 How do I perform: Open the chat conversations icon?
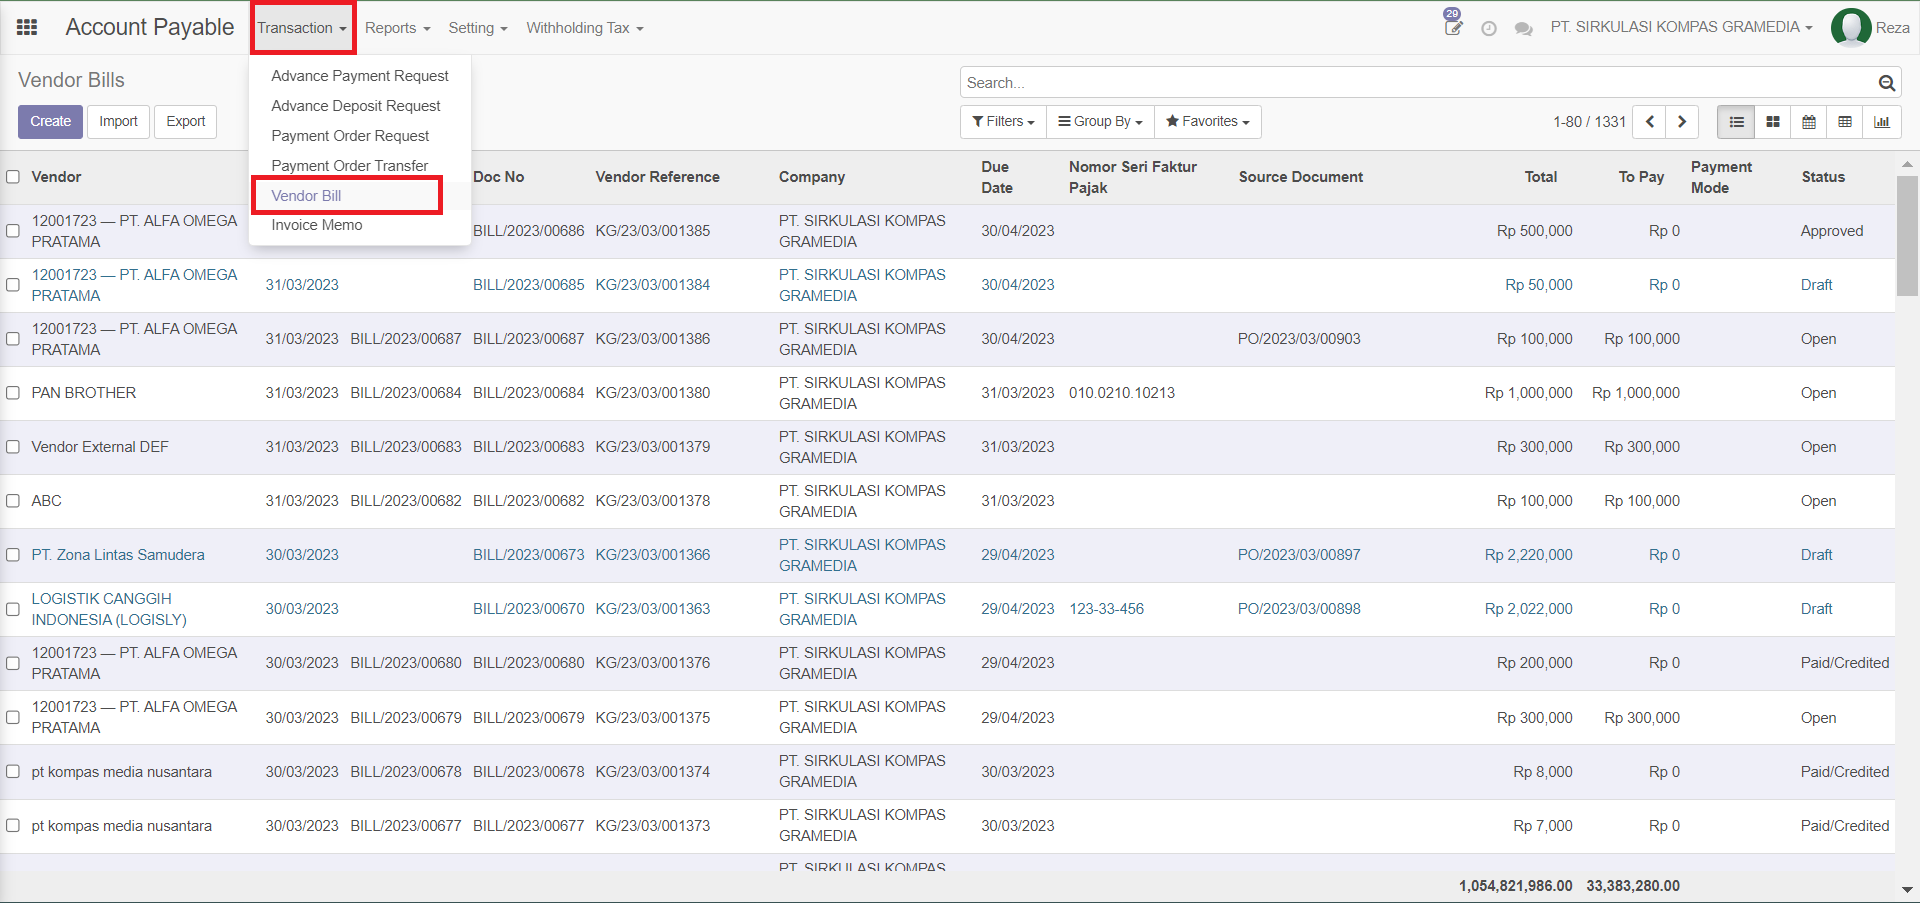1524,29
